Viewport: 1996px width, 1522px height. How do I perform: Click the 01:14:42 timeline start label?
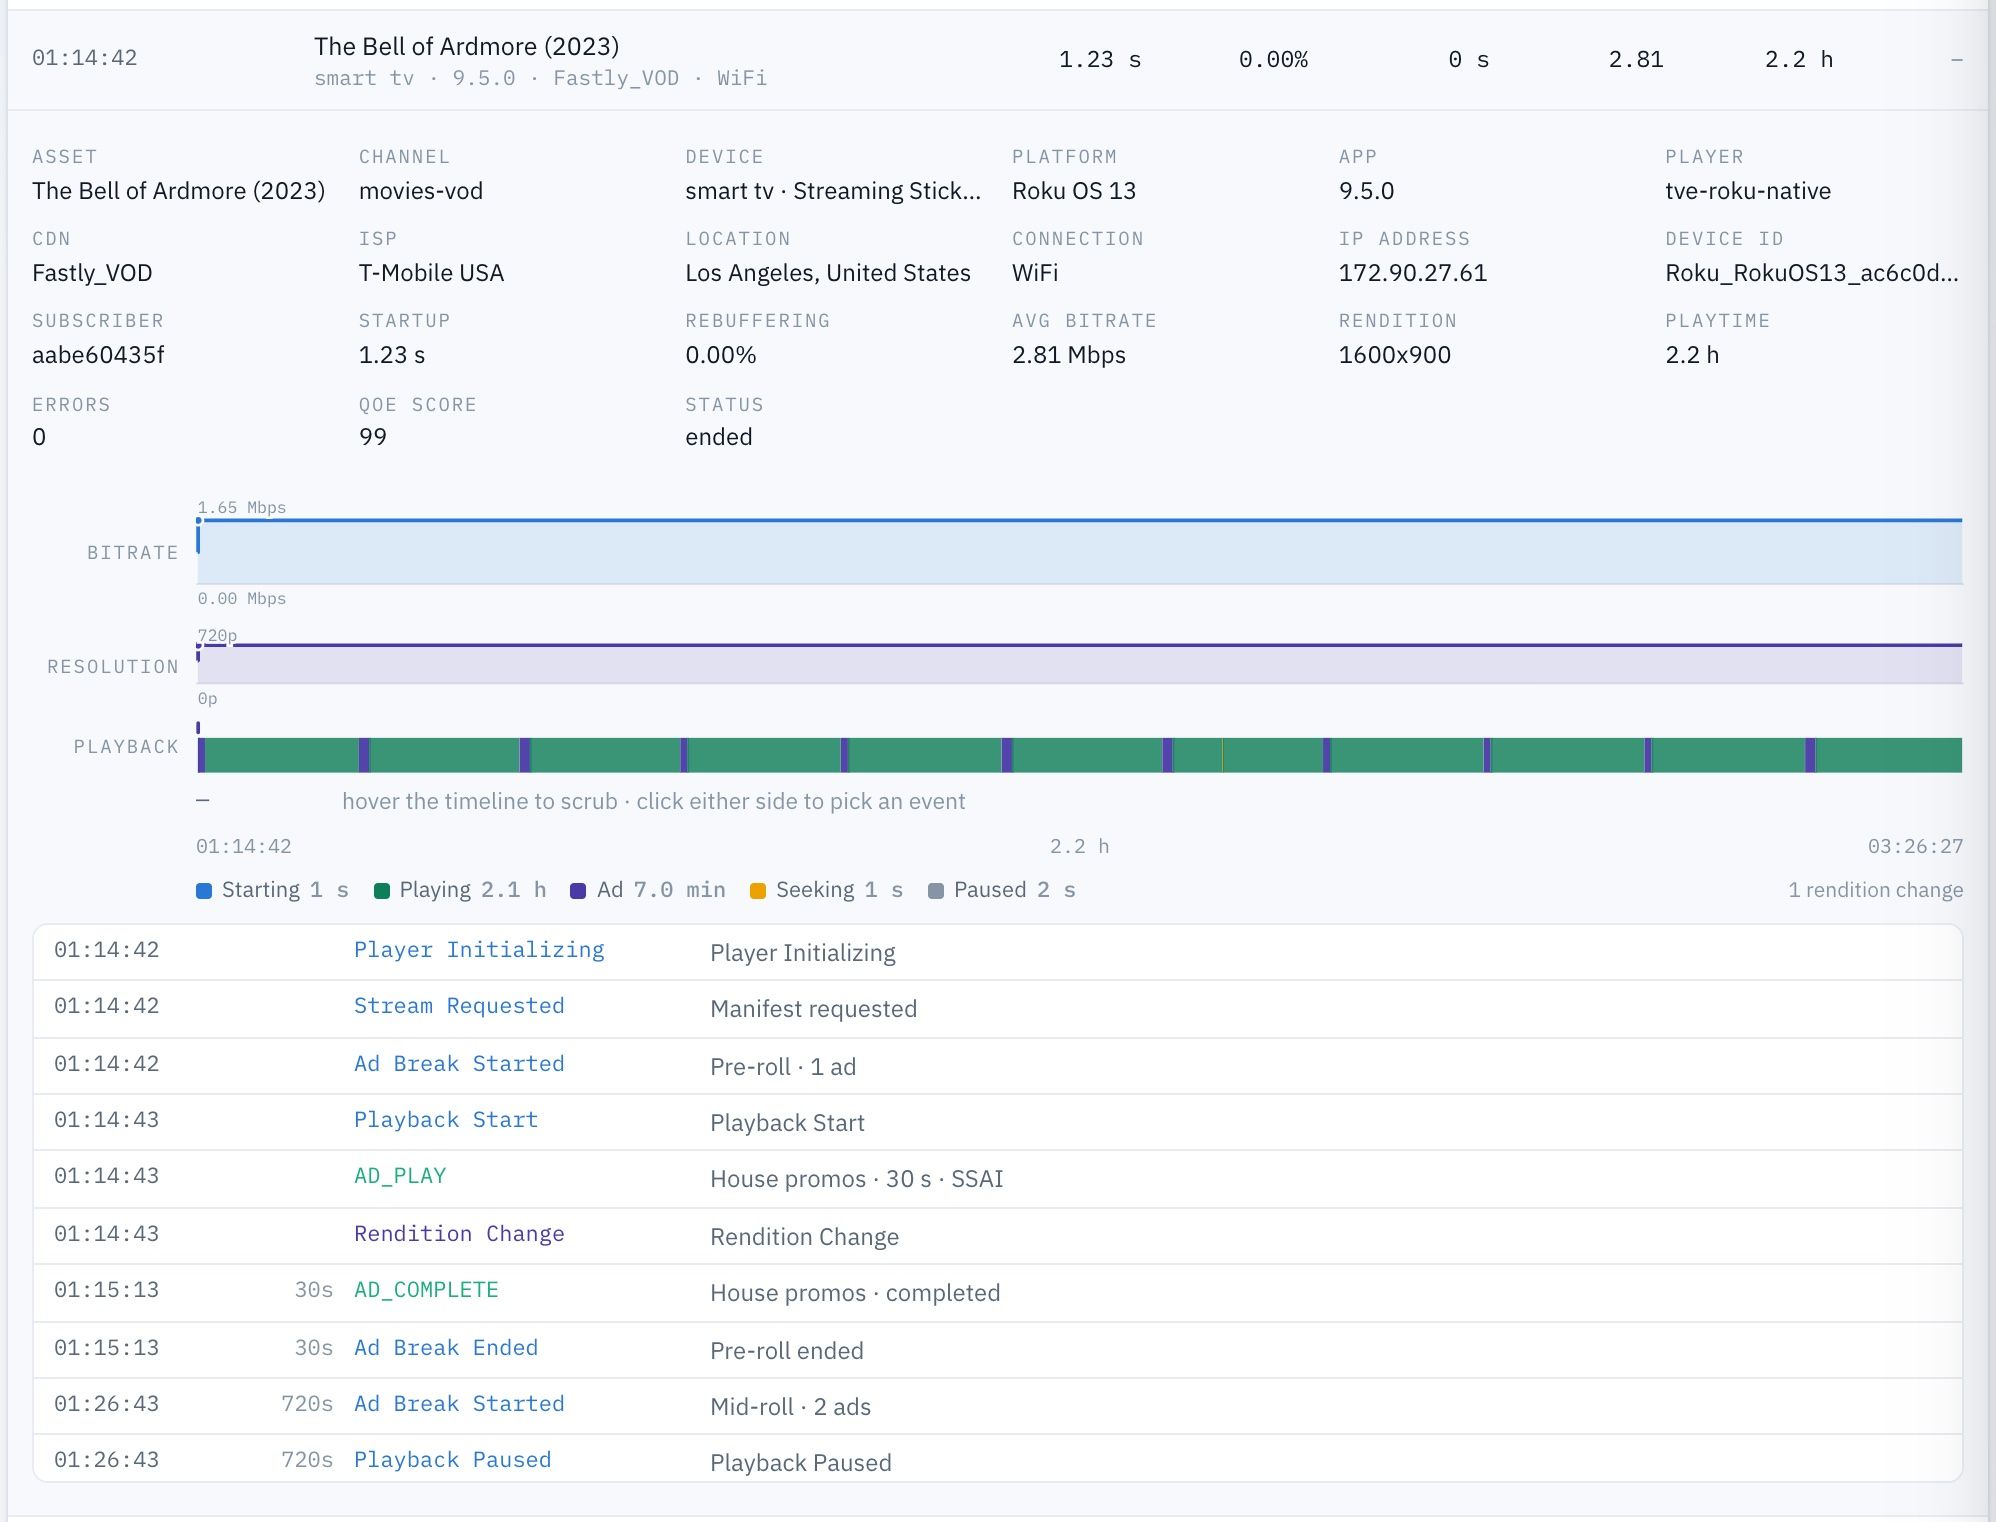pyautogui.click(x=244, y=847)
